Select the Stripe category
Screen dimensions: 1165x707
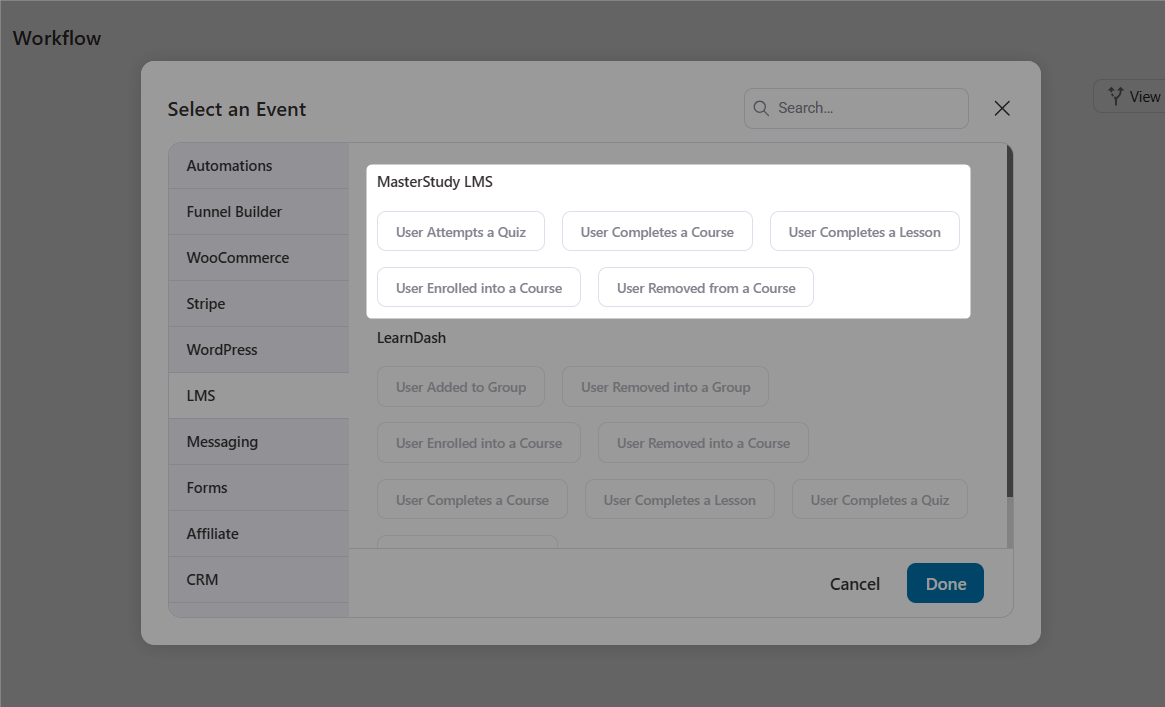coord(259,304)
